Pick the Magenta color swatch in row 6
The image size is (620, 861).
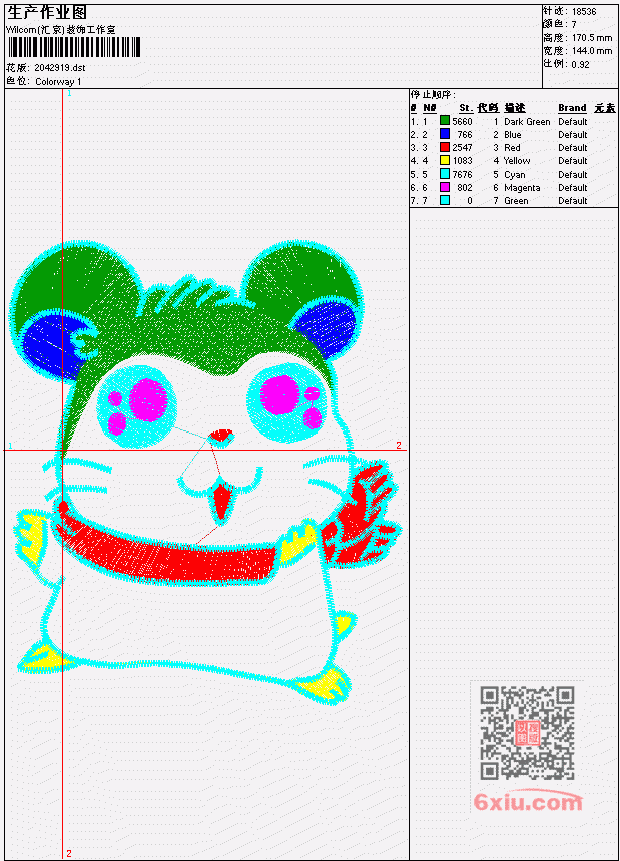point(445,187)
